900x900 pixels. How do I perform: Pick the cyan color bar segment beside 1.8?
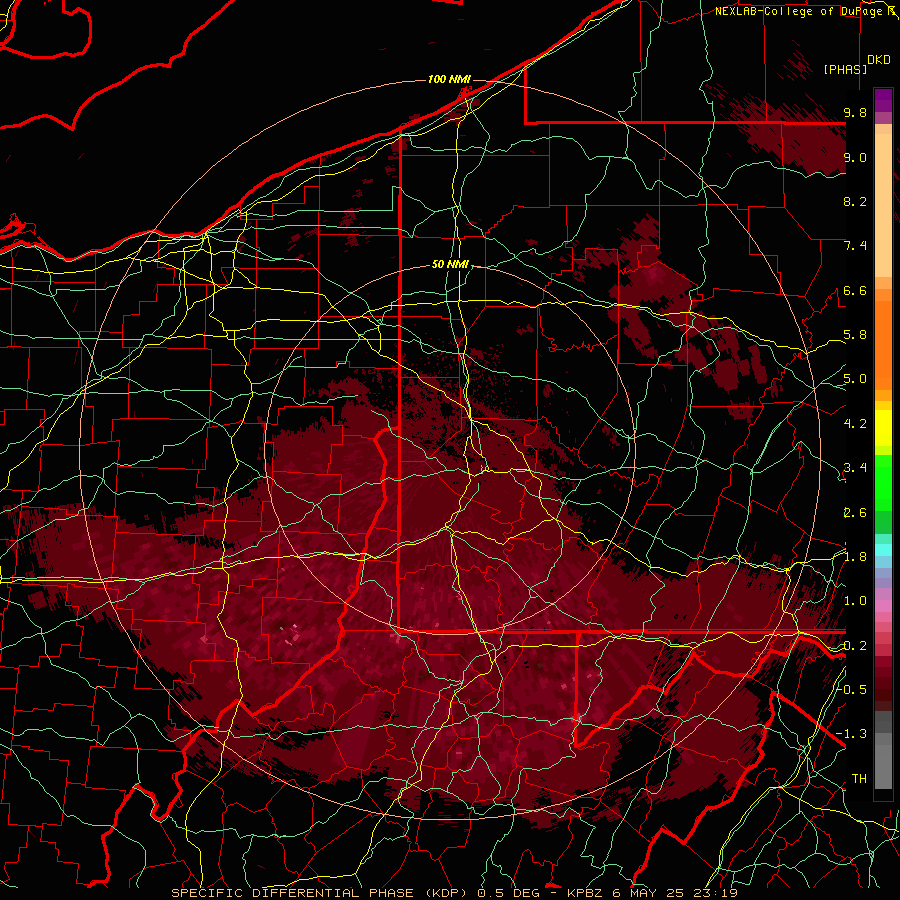(x=883, y=550)
